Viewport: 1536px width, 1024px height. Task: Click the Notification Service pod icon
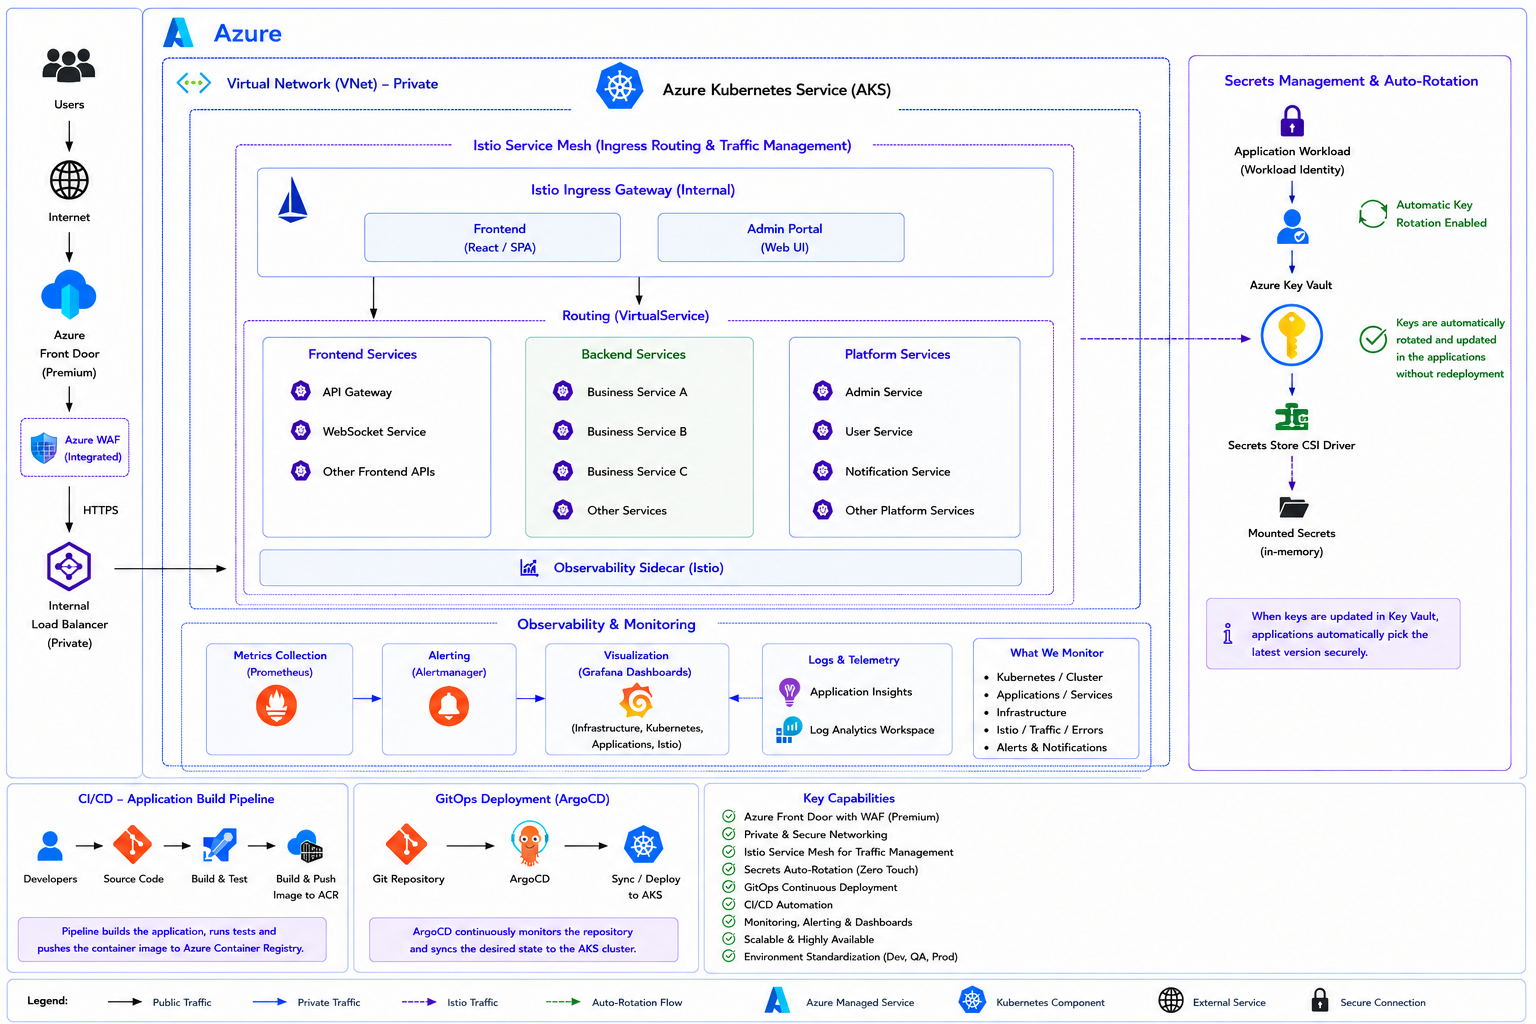[x=823, y=470]
